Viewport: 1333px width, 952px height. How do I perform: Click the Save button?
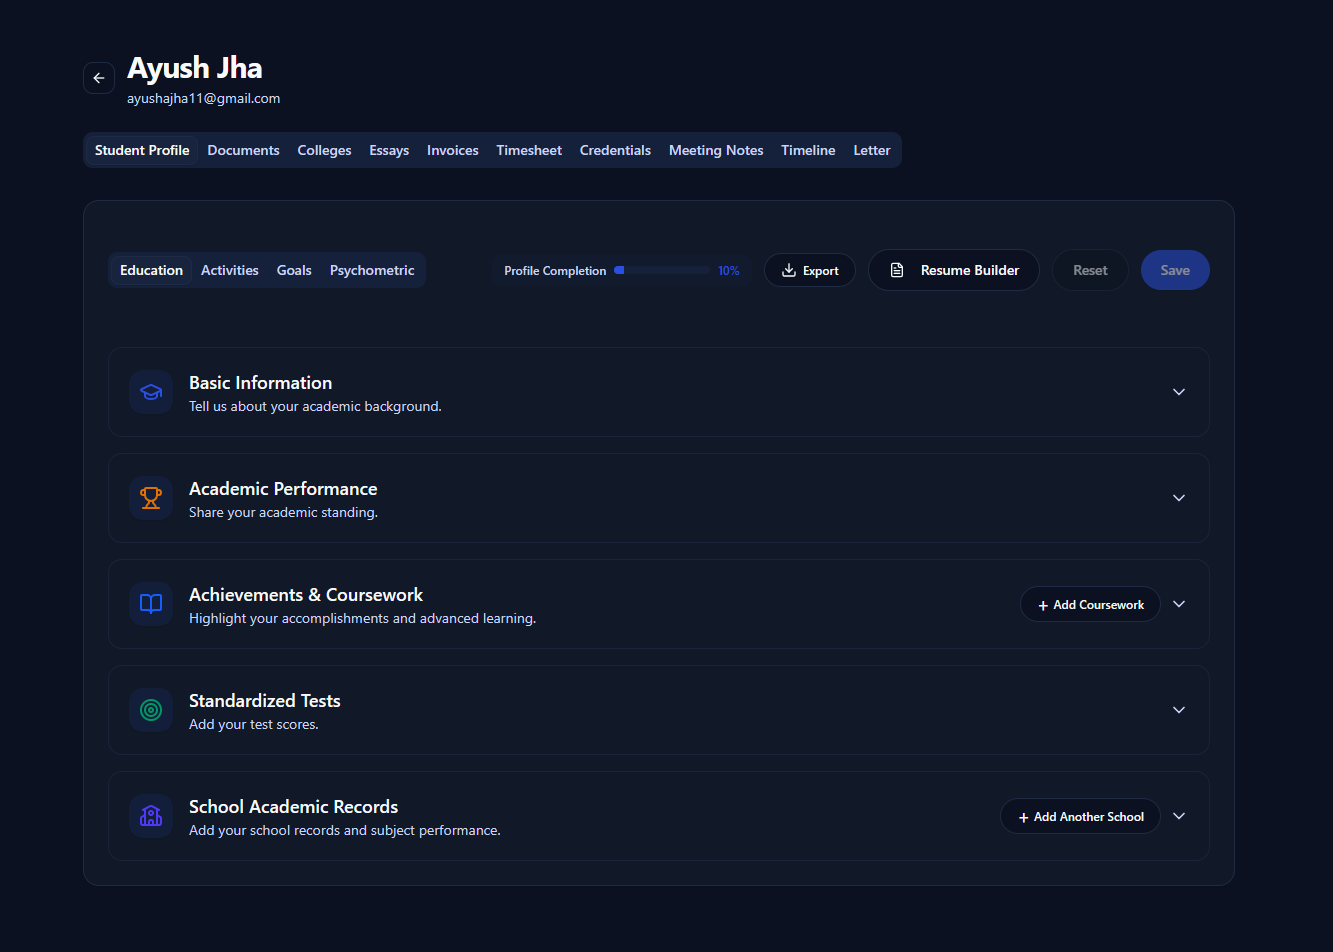click(1175, 270)
